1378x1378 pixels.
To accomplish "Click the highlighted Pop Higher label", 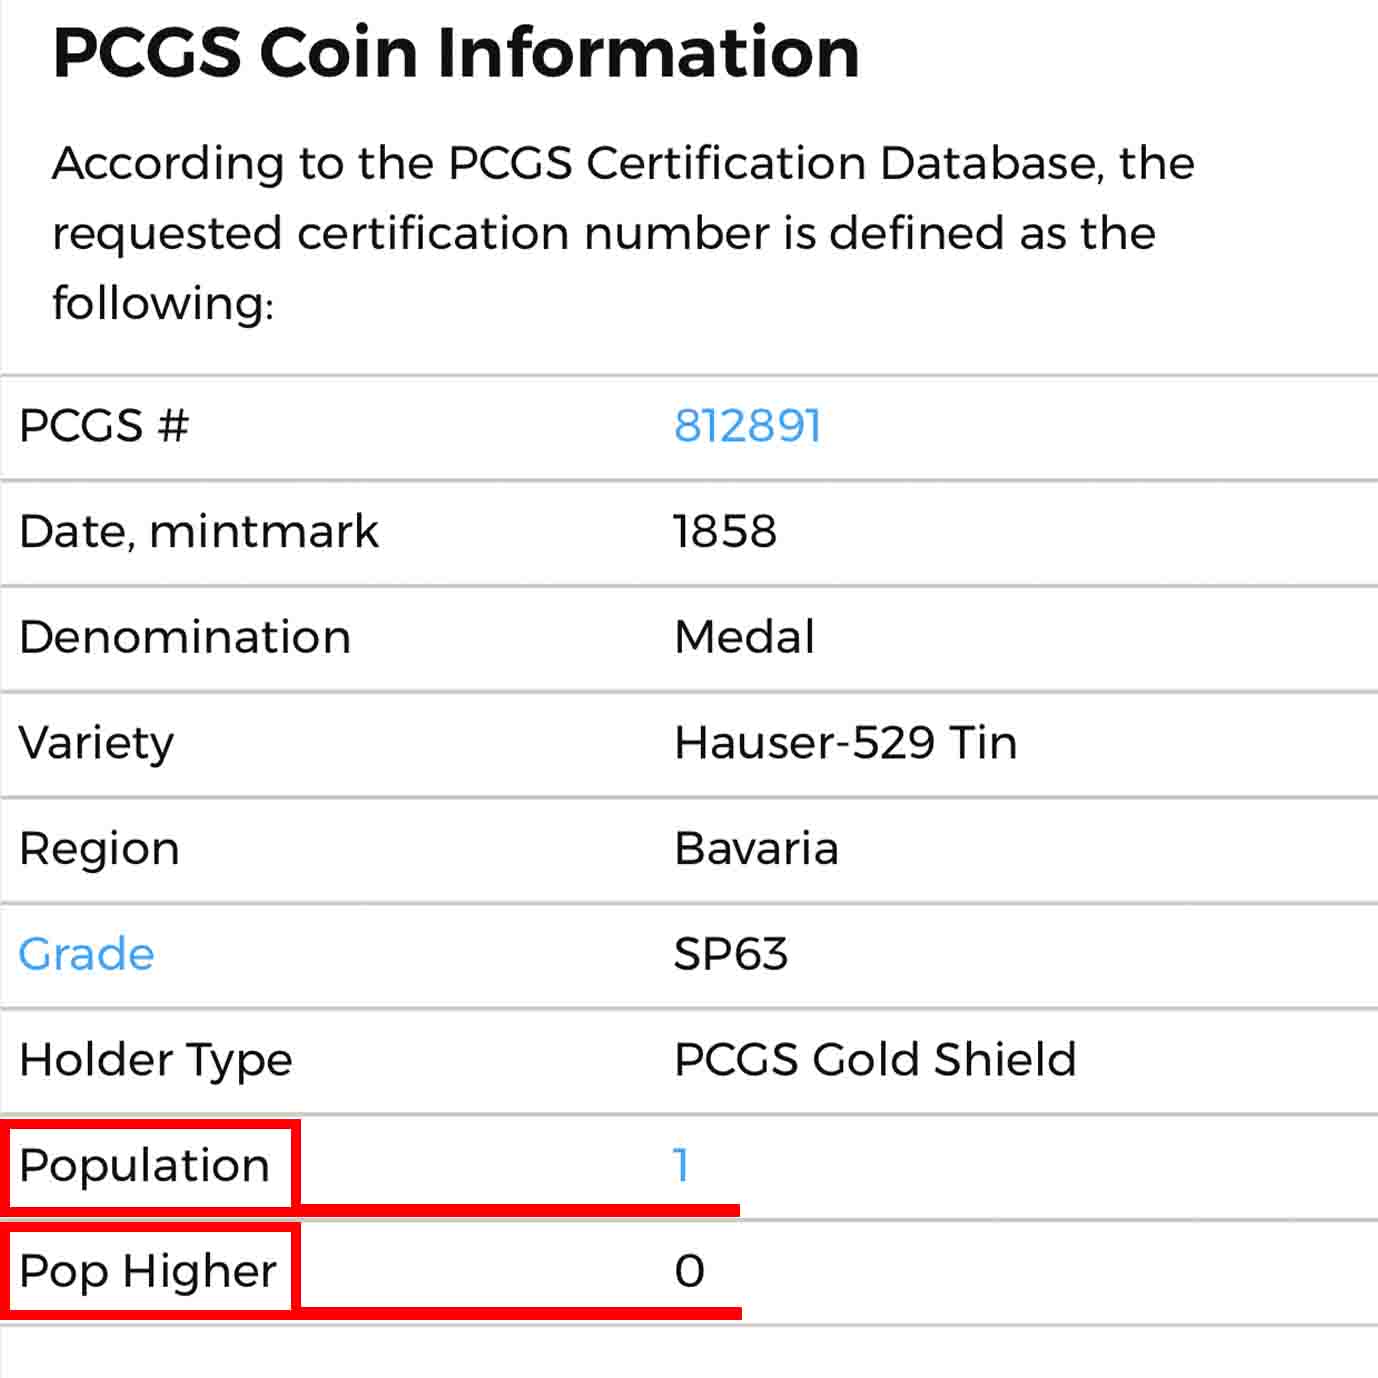I will tap(148, 1271).
